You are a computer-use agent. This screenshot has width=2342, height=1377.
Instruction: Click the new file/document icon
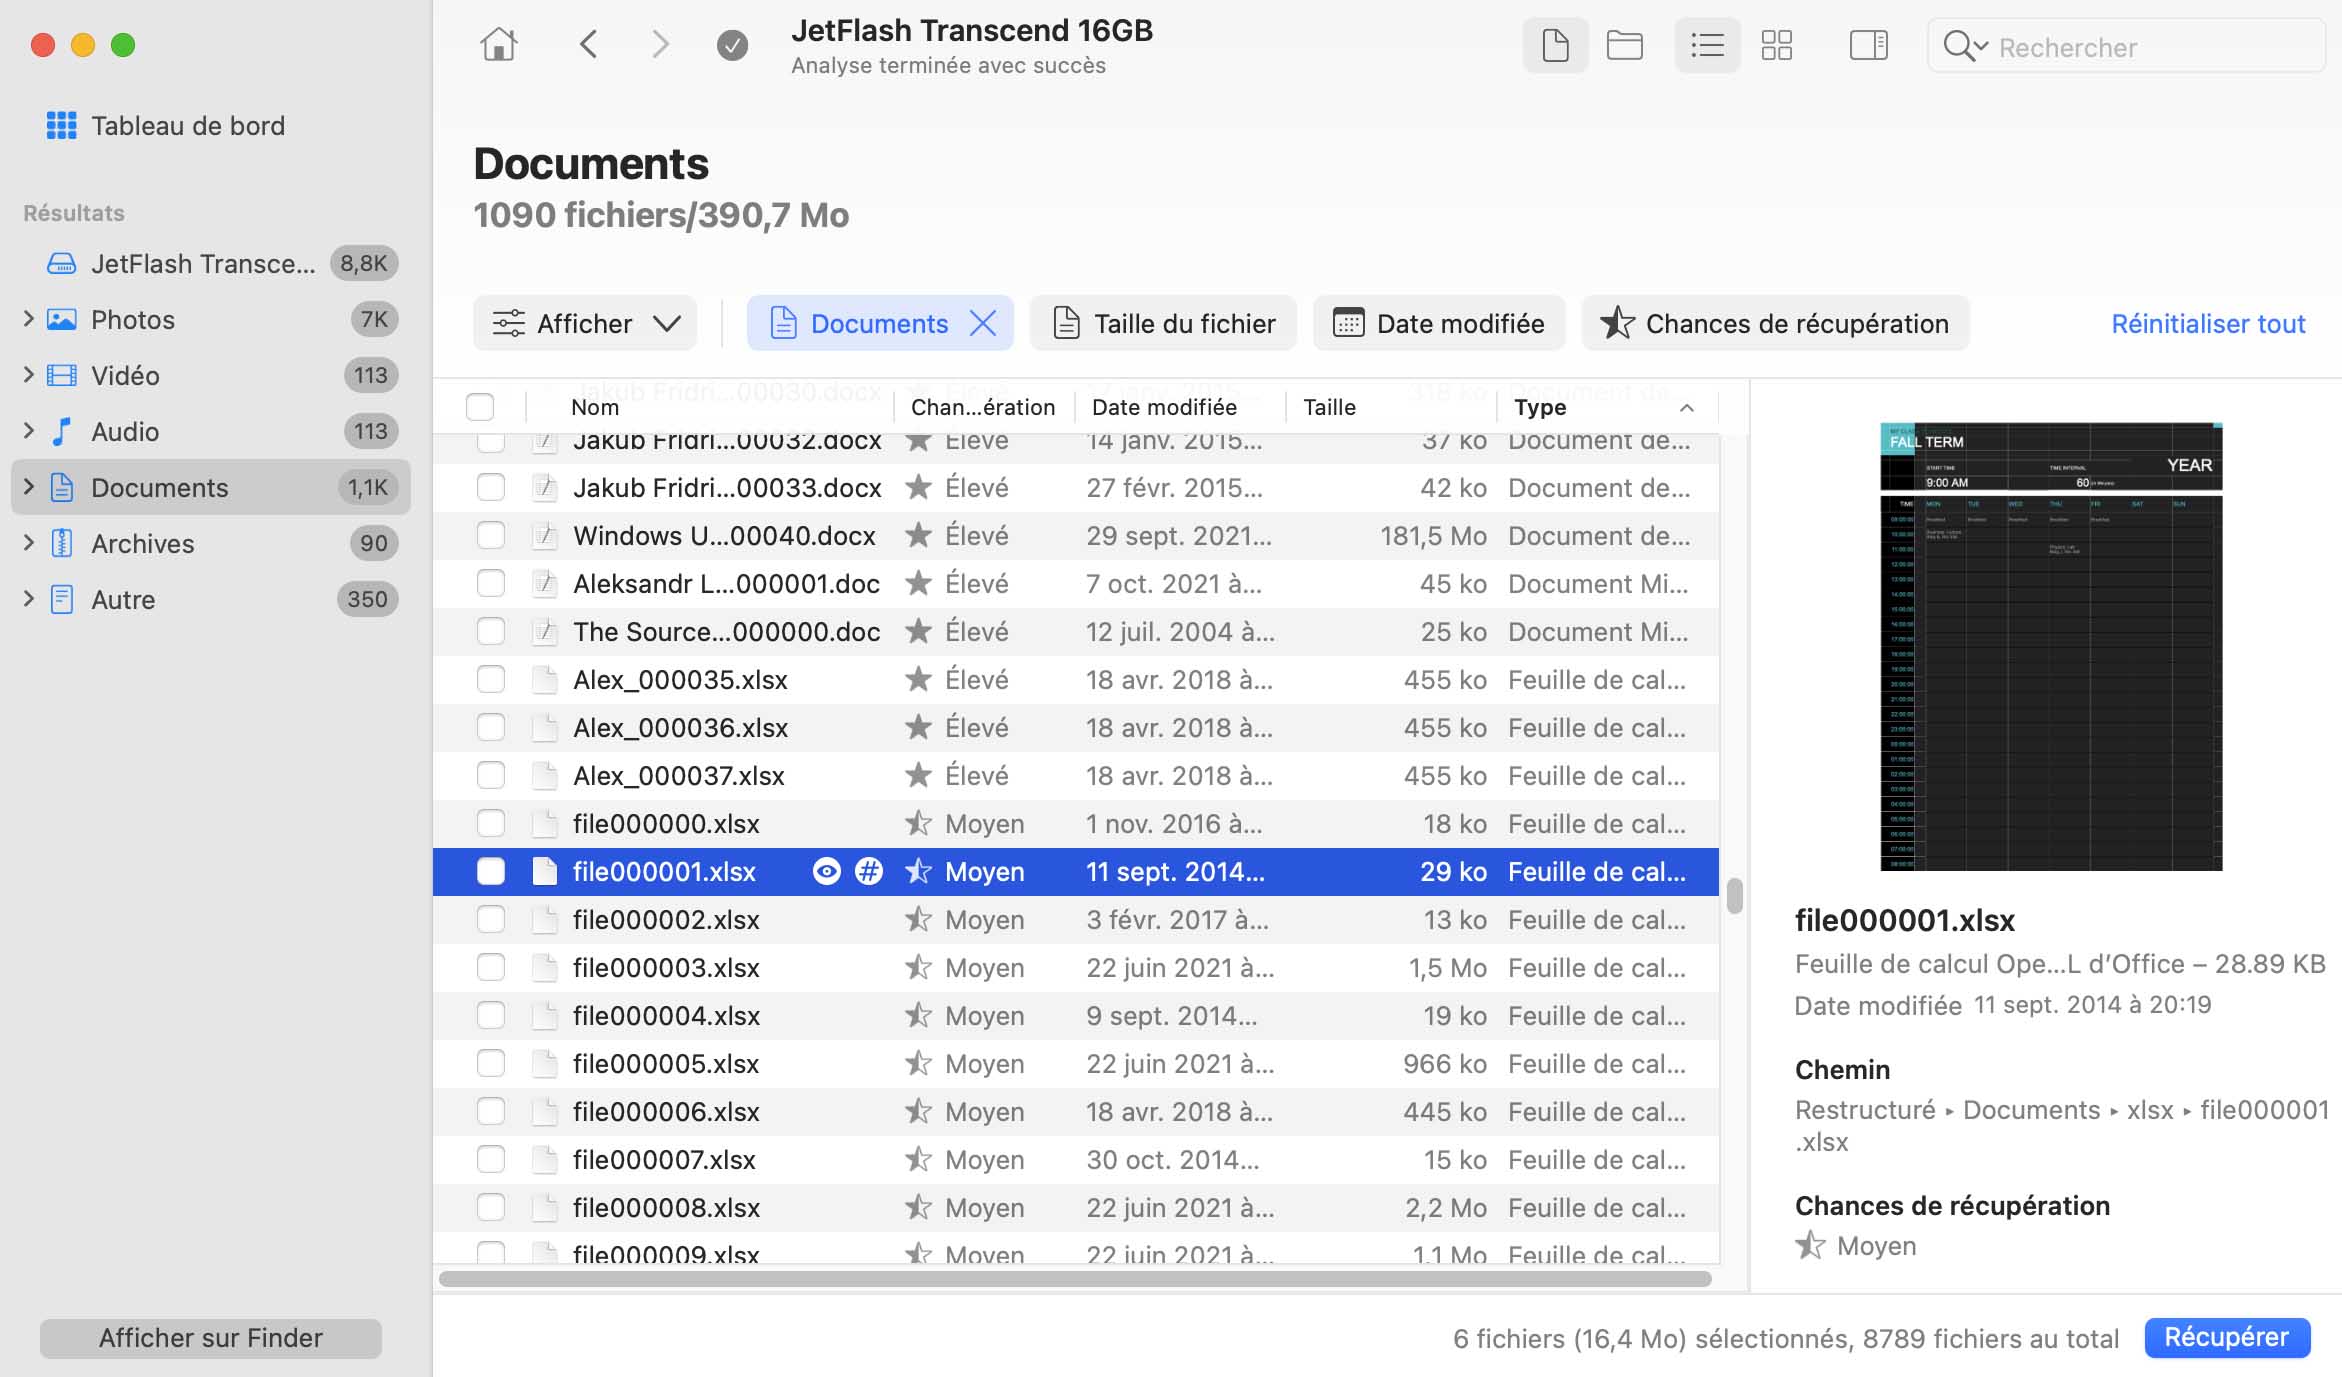1552,46
